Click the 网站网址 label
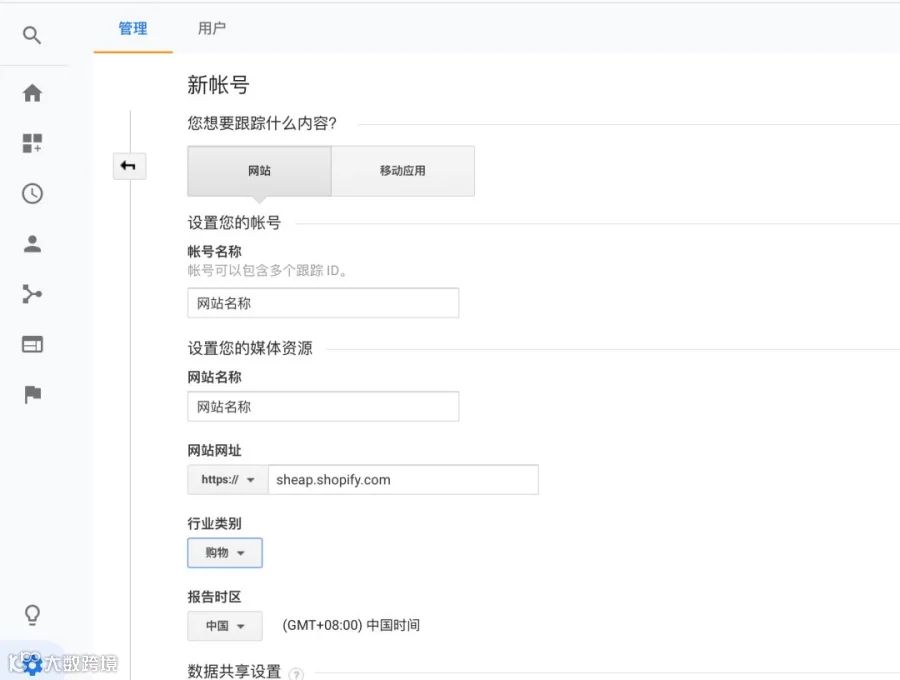 [215, 450]
